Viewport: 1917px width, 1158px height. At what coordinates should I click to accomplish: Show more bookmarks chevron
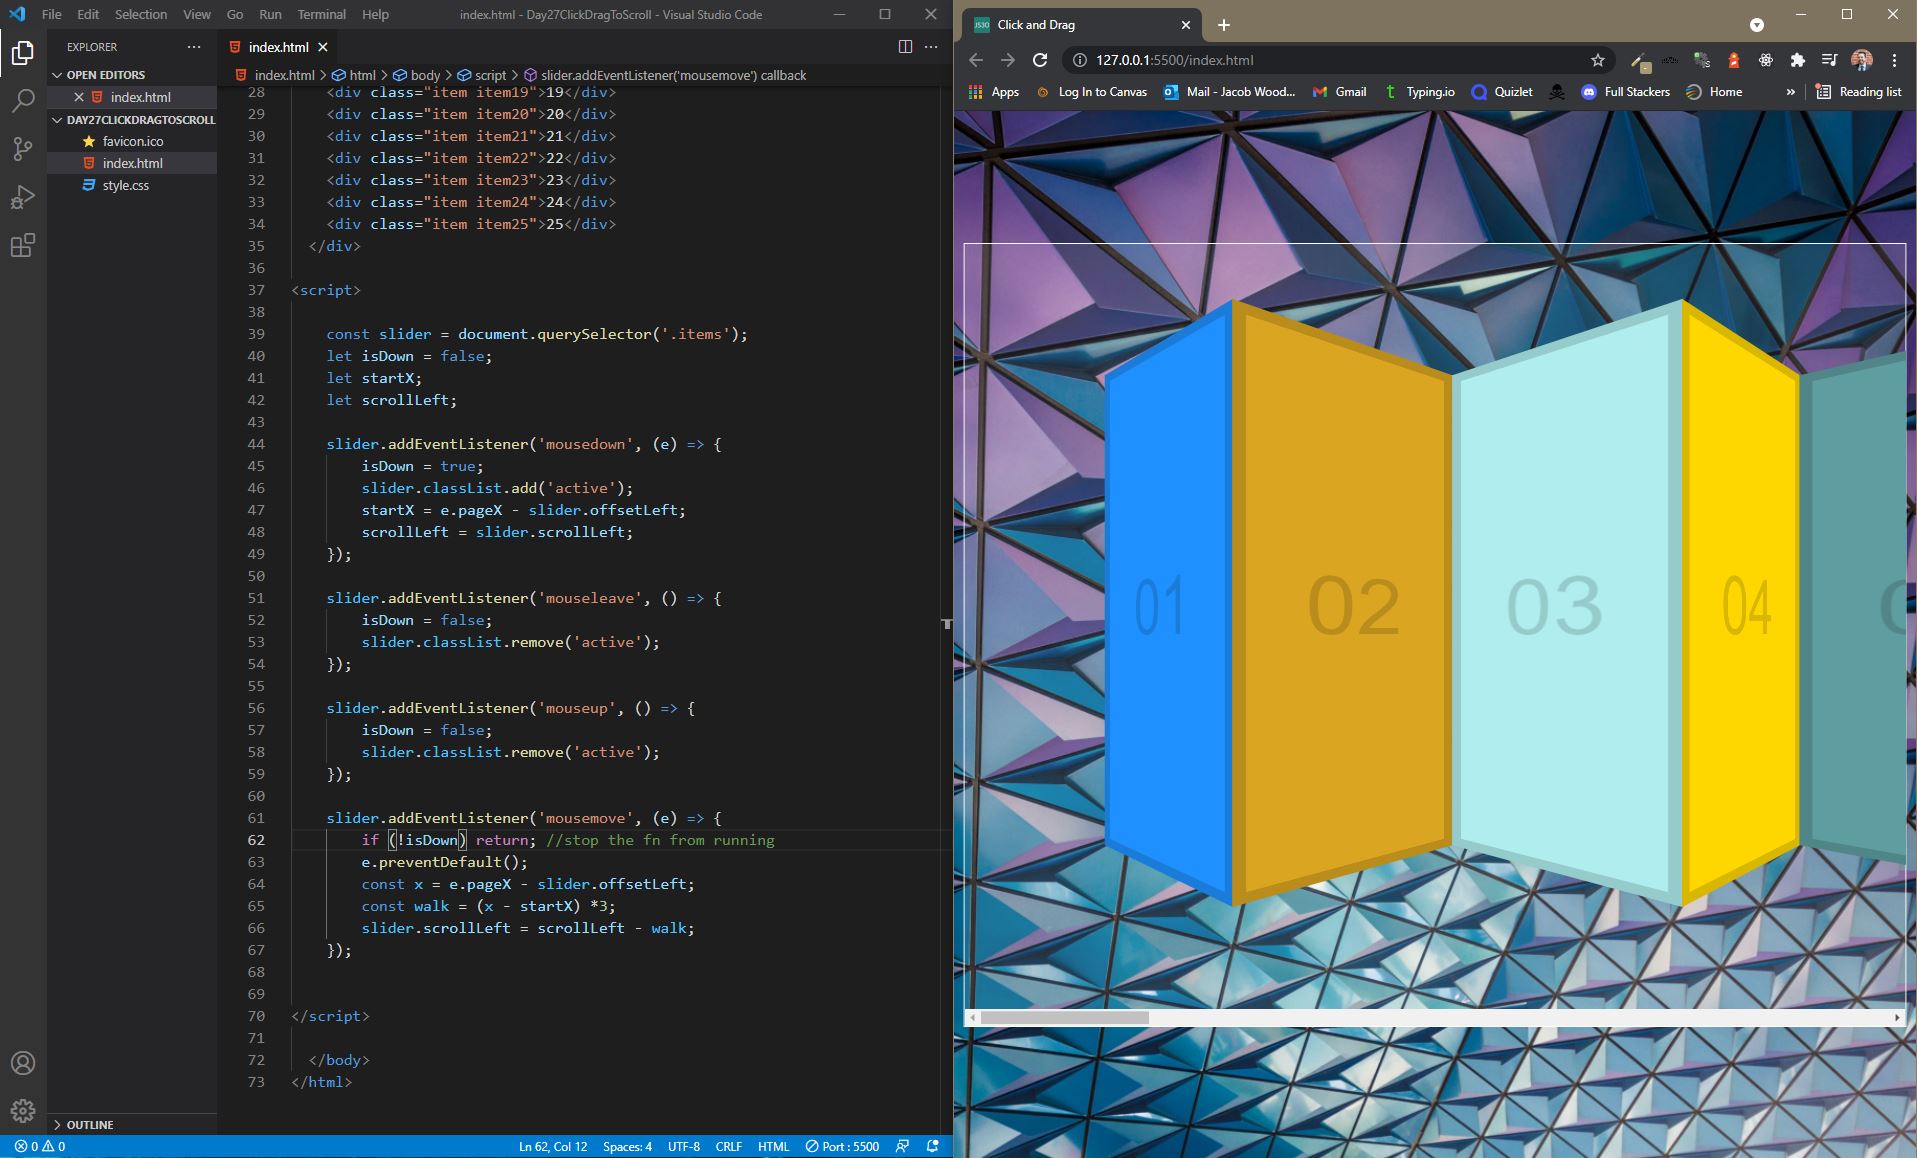pos(1790,92)
